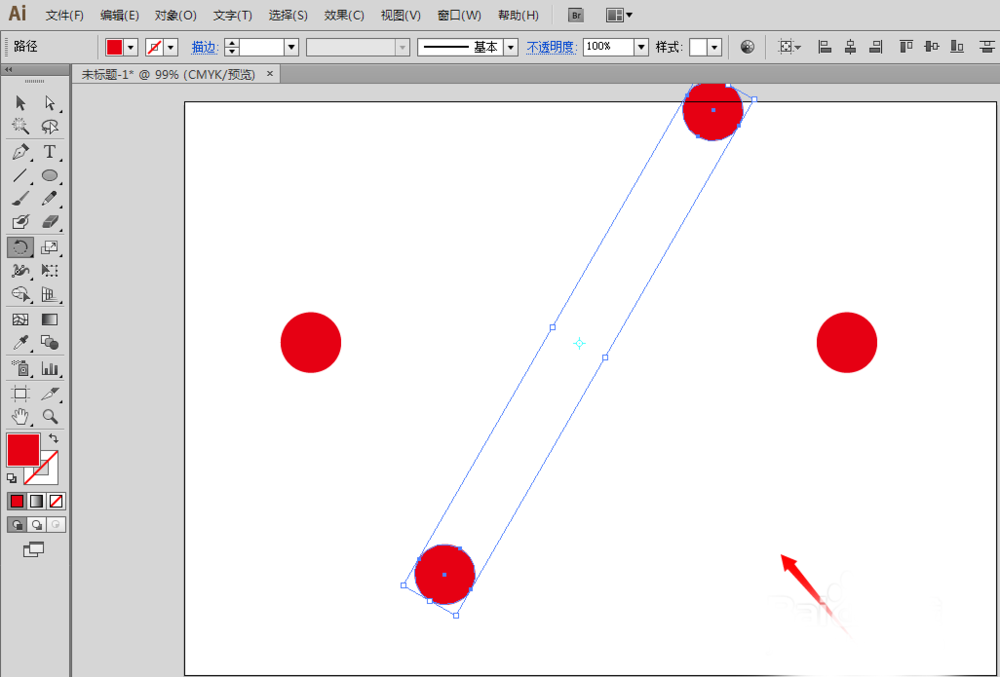
Task: Select the Zoom magnifier tool
Action: (x=50, y=417)
